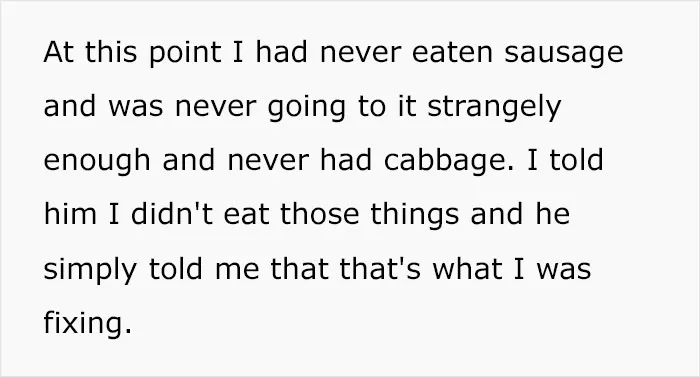Click the word "fixing" in the last line

click(83, 321)
